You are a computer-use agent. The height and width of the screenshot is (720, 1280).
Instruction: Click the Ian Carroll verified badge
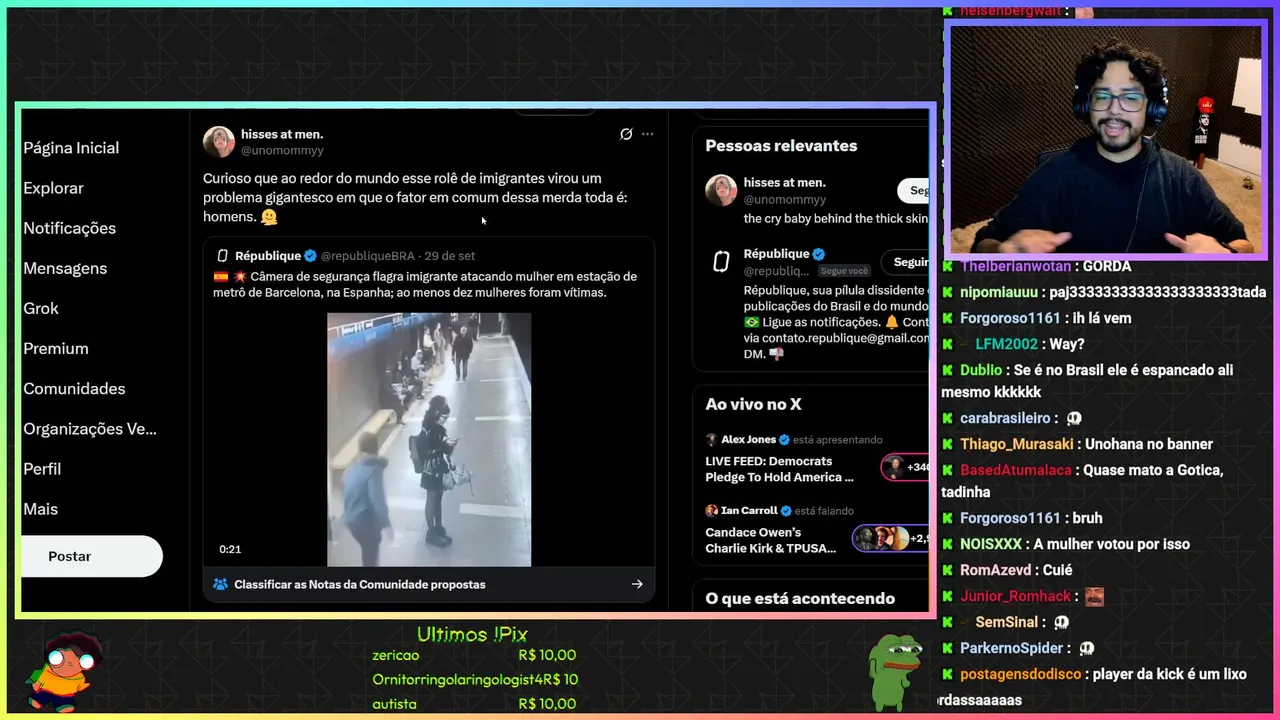pyautogui.click(x=786, y=510)
